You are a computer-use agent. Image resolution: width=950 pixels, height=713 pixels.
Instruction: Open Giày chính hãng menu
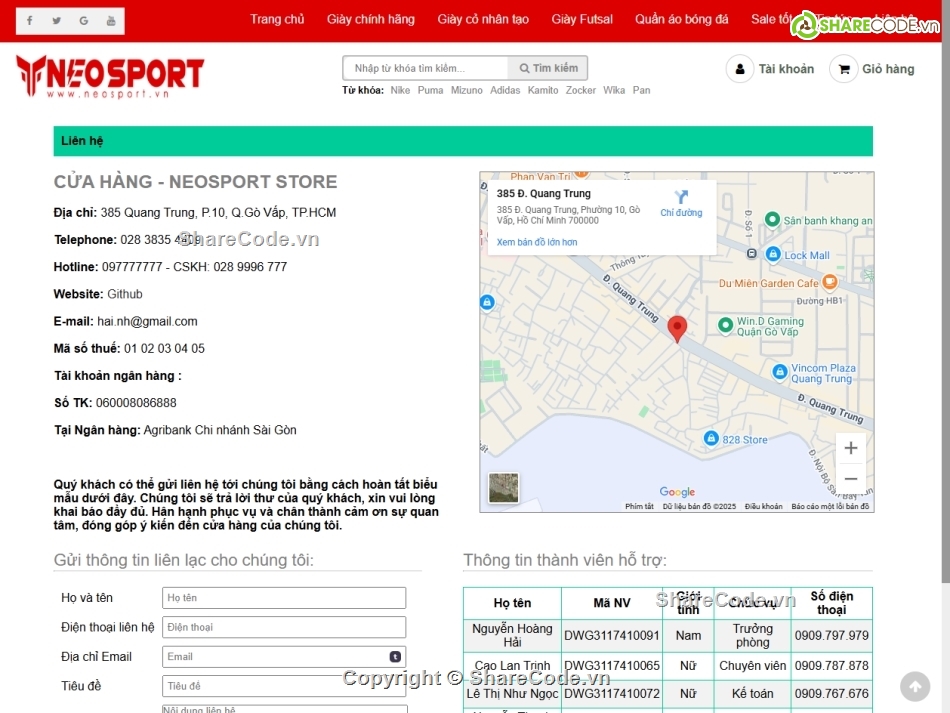tap(371, 19)
